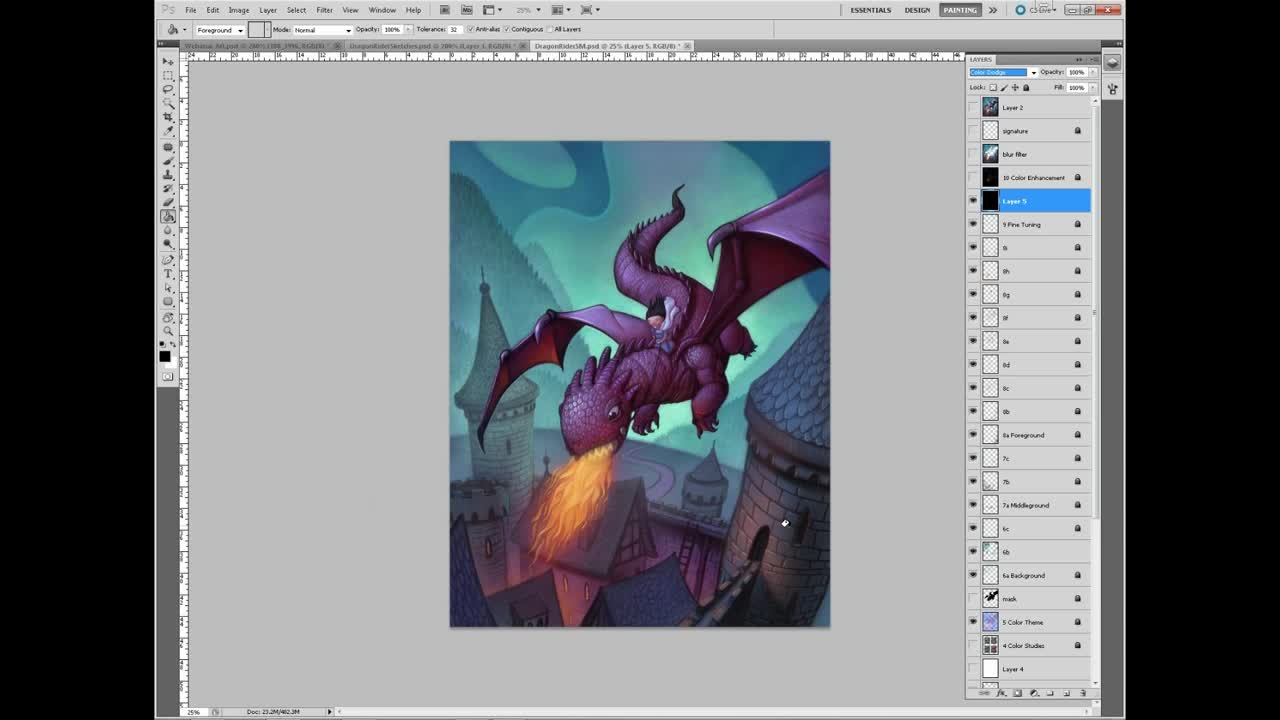This screenshot has height=720, width=1280.
Task: Click the foreground color swatch
Action: (165, 355)
